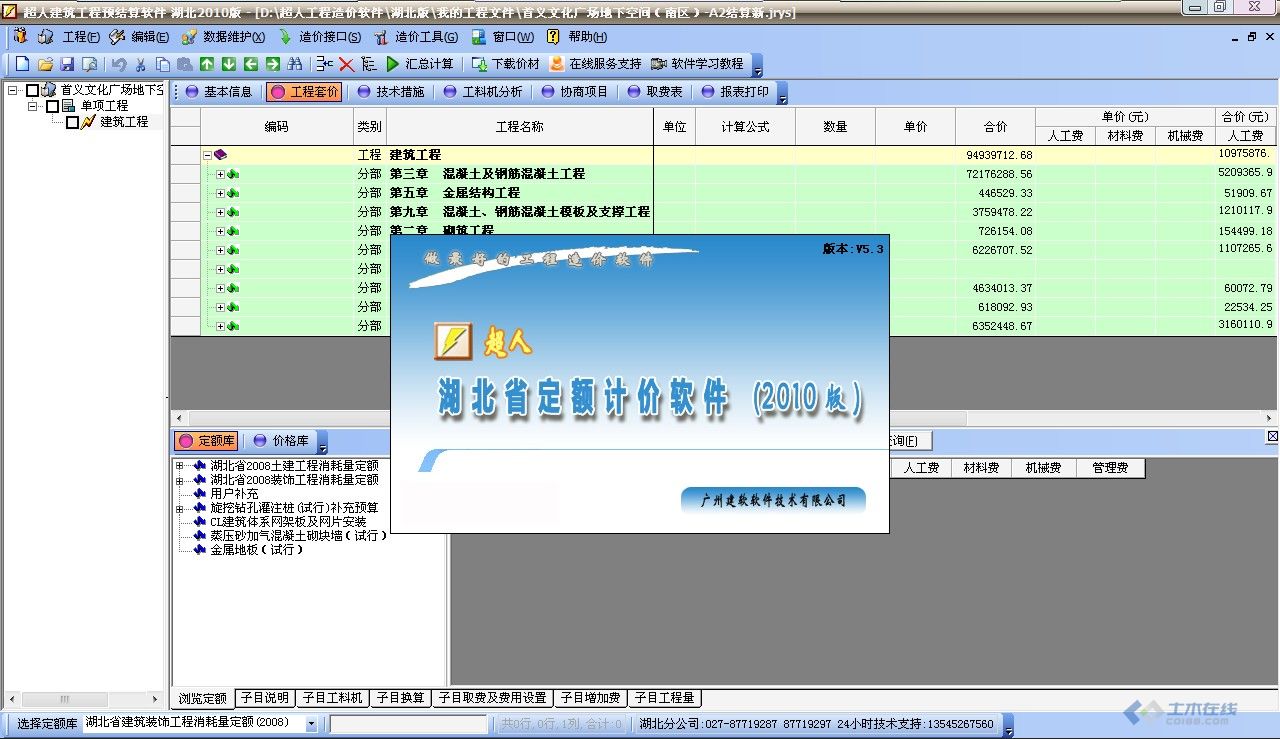
Task: Select the 基本信息 view option
Action: click(218, 92)
